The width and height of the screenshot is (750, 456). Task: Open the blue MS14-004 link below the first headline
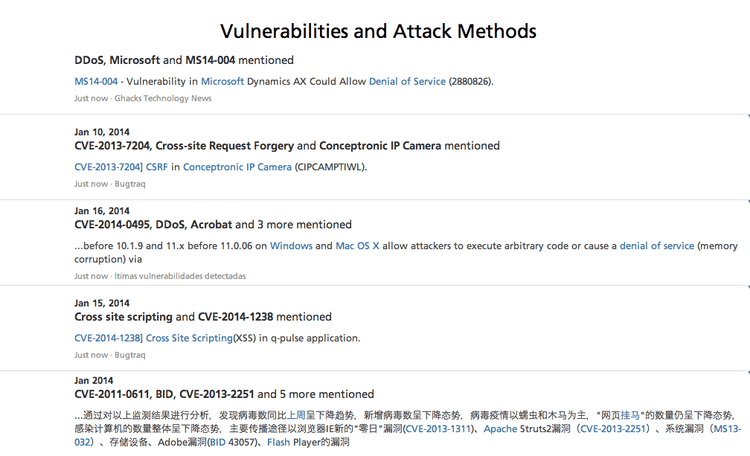click(x=96, y=81)
